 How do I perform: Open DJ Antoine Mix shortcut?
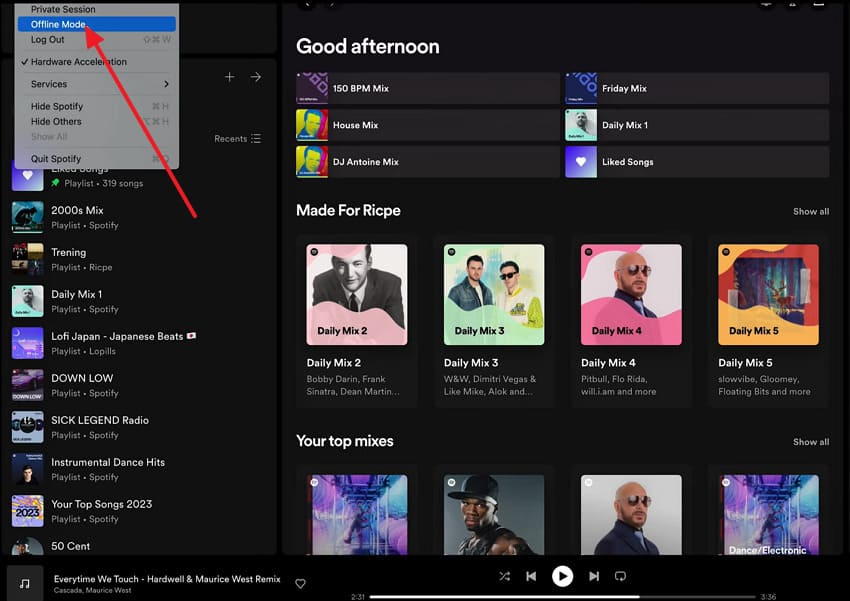click(x=428, y=162)
